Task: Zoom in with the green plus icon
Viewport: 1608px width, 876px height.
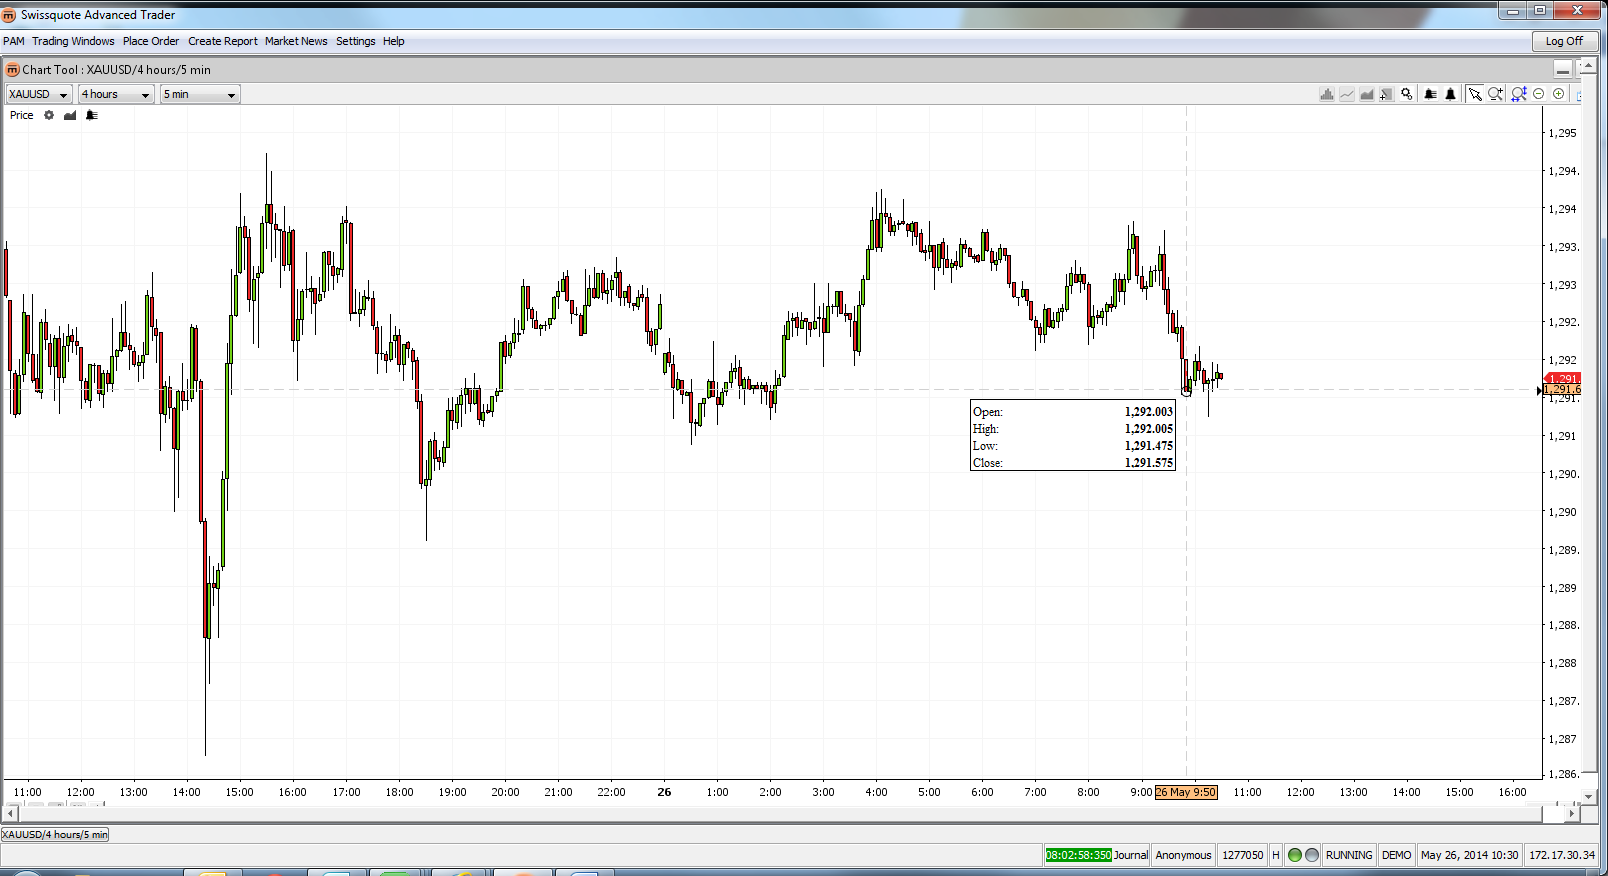Action: tap(1558, 94)
